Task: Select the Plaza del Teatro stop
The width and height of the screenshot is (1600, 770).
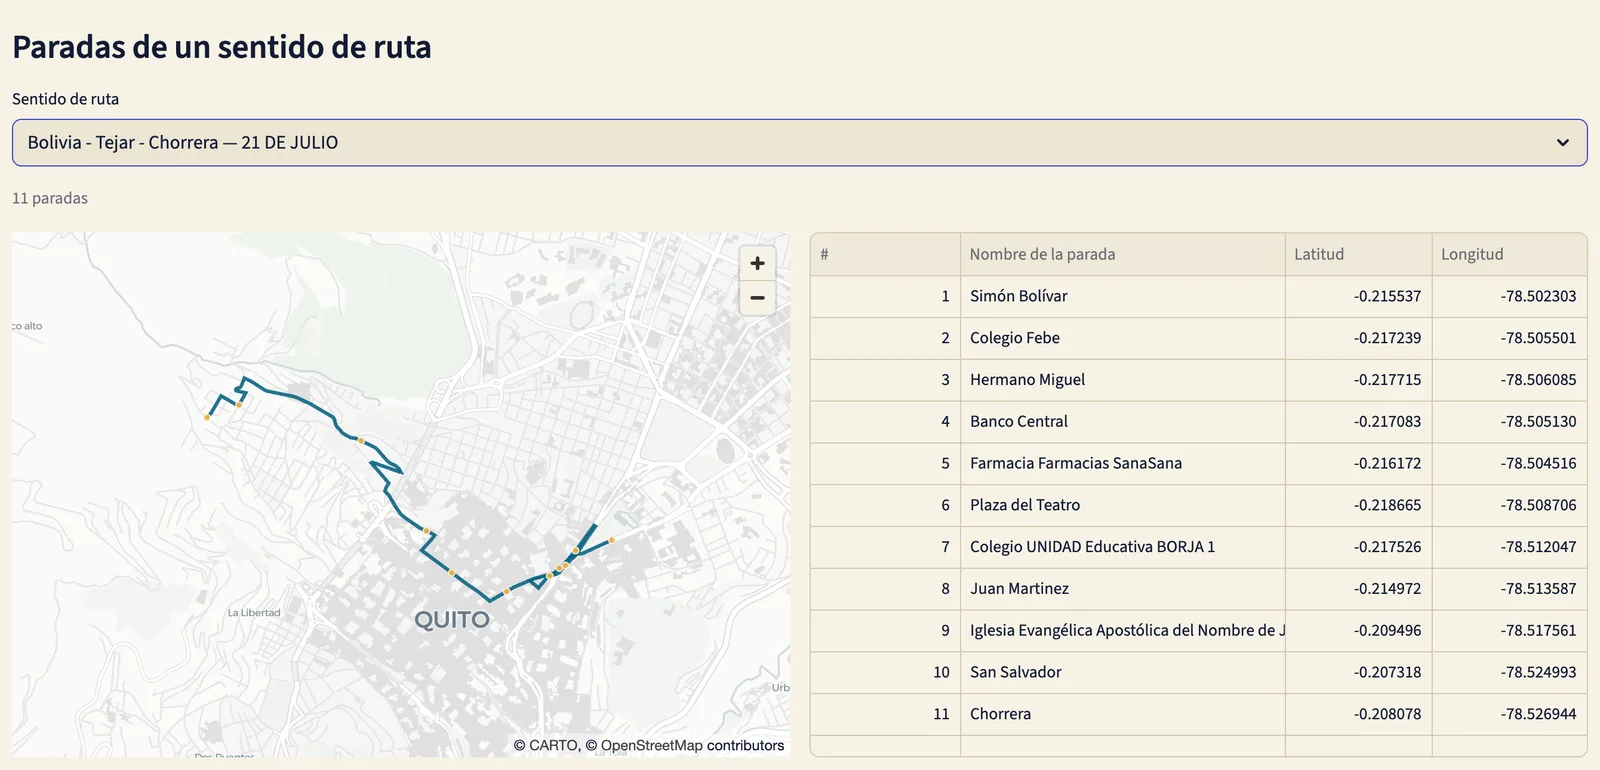Action: (x=1198, y=506)
